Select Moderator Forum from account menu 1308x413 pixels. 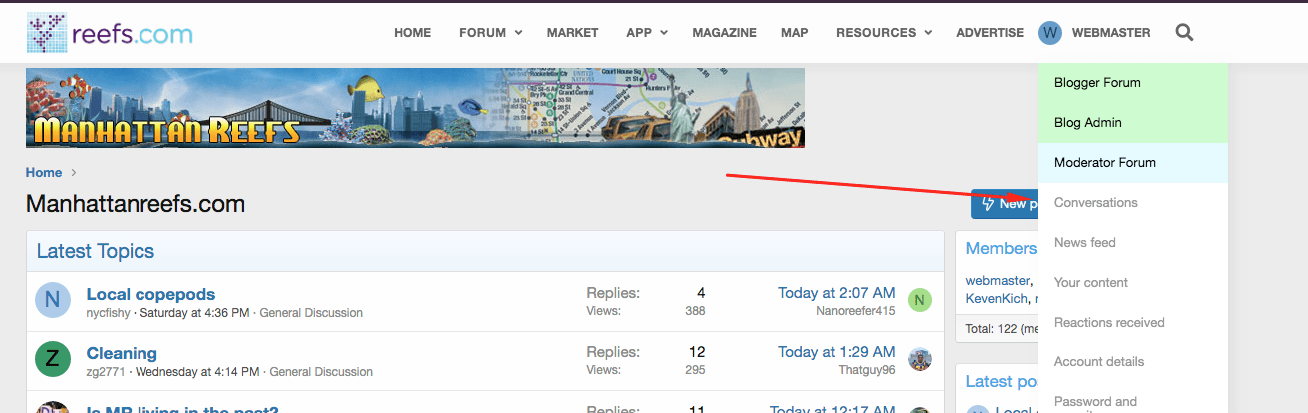(x=1104, y=162)
